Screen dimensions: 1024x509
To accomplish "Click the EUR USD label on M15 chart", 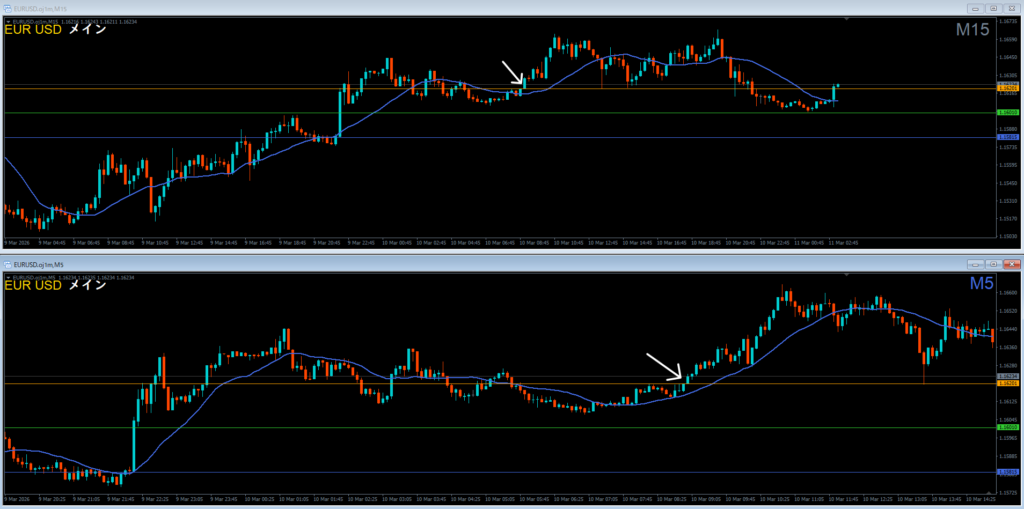I will point(34,30).
